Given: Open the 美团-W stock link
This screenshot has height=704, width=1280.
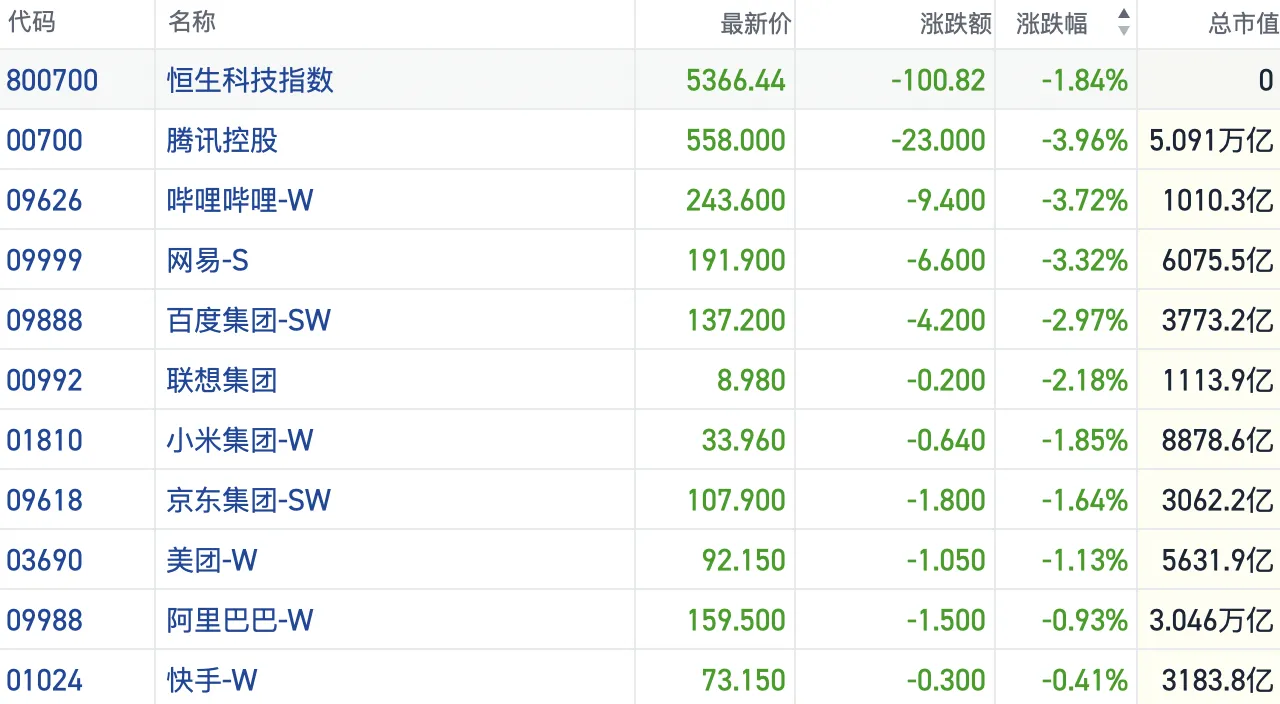Looking at the screenshot, I should pyautogui.click(x=212, y=560).
